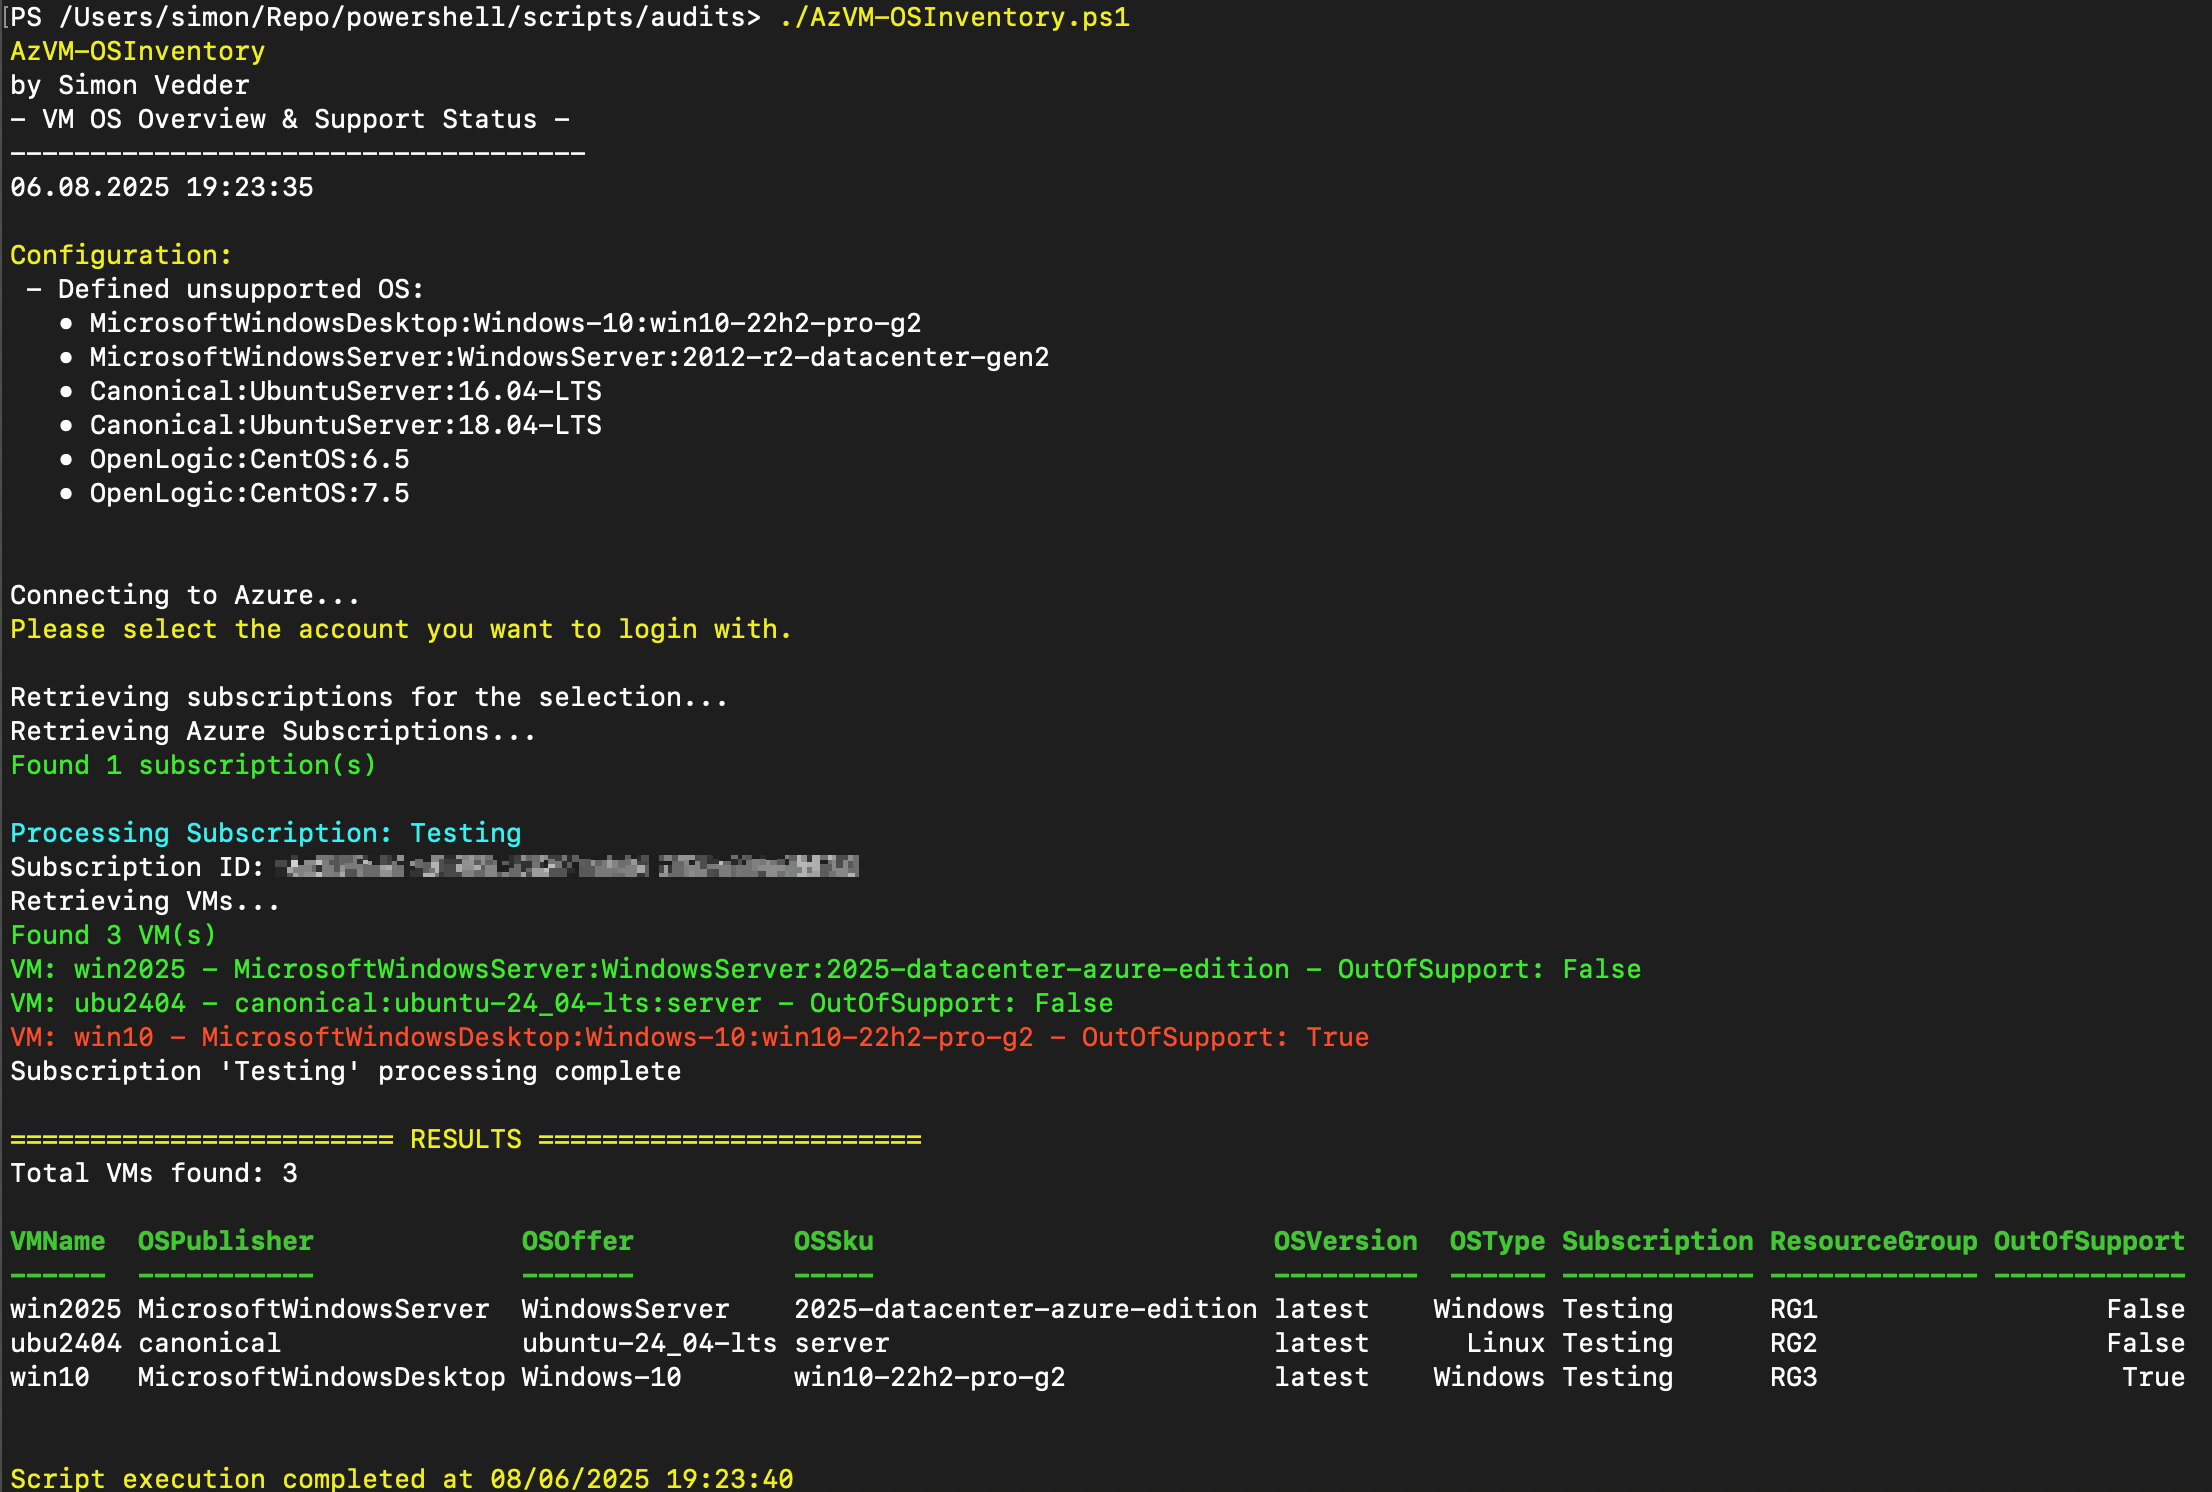This screenshot has width=2212, height=1492.
Task: Click the ubuntu-24_04-lts offer cell
Action: [650, 1343]
